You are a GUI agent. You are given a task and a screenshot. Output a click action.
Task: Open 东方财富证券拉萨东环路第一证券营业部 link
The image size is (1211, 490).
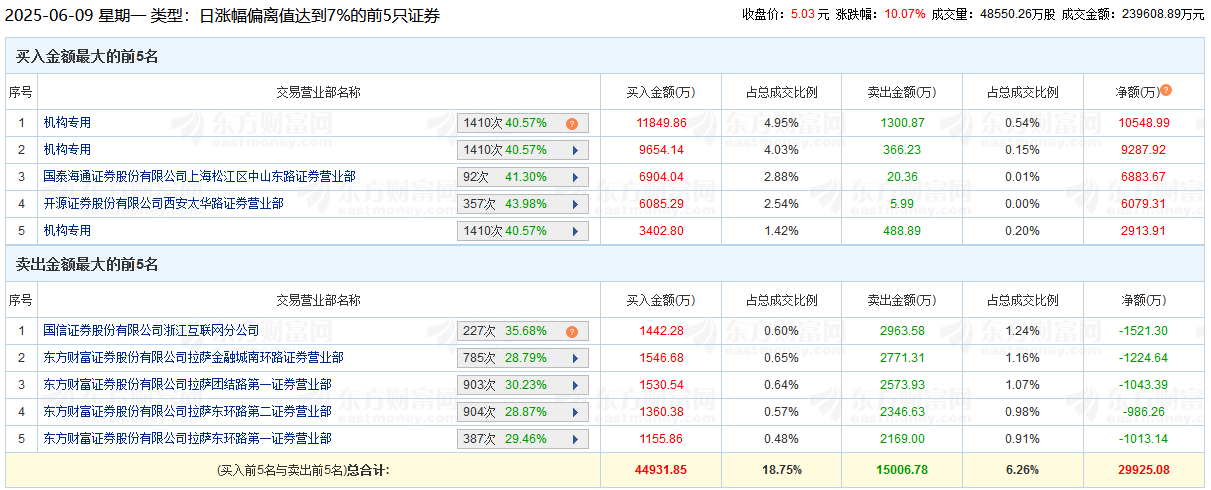(187, 438)
